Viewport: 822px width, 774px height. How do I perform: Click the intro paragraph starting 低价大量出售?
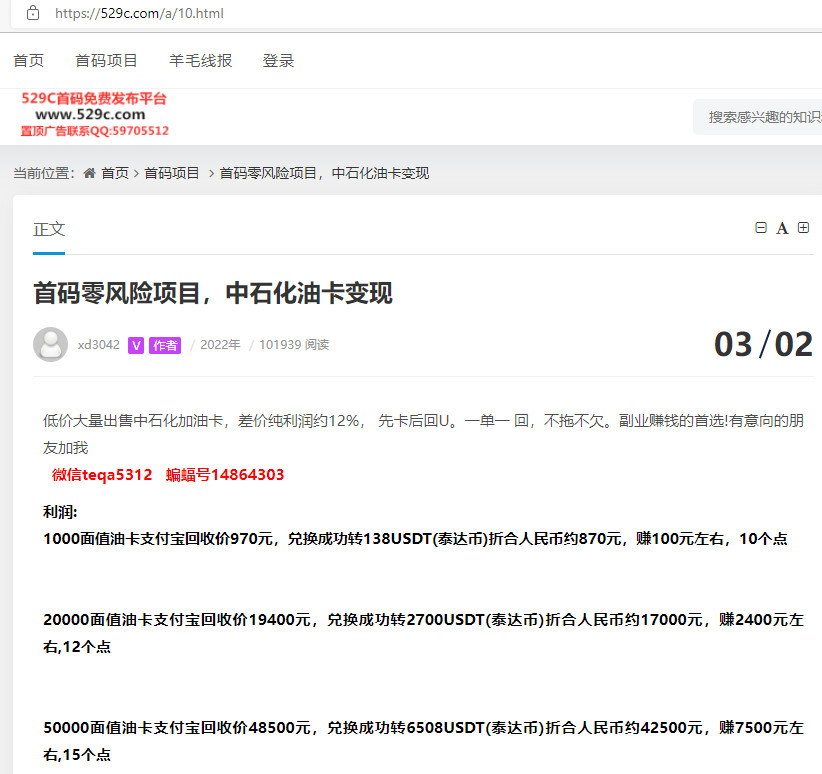(424, 434)
